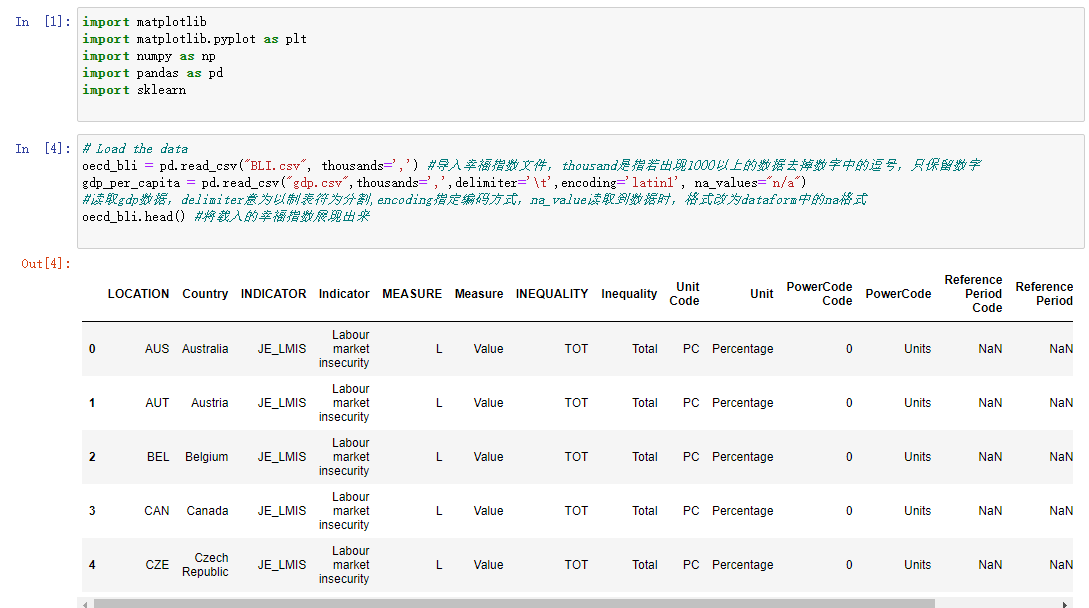Screen dimensions: 1089x608
Task: Click the scrollbar left arrow
Action: pos(85,604)
